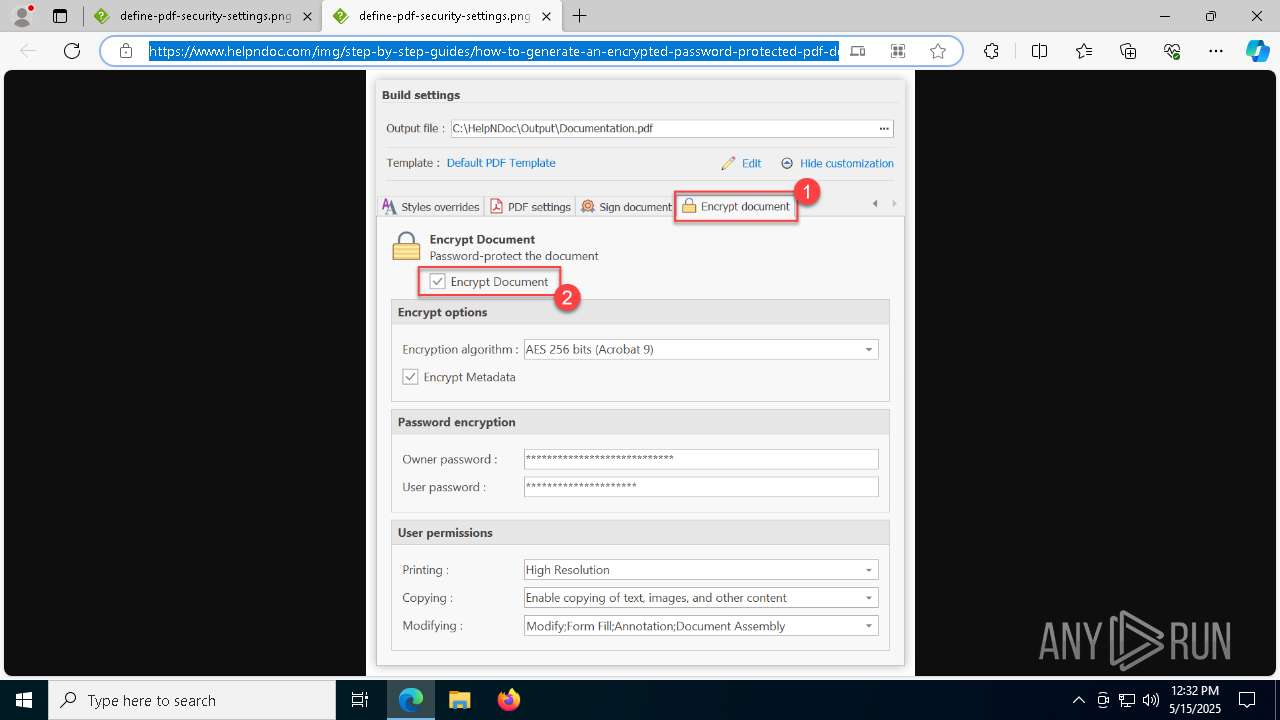Viewport: 1280px width, 720px height.
Task: Open the Edge profile icon
Action: click(x=22, y=16)
